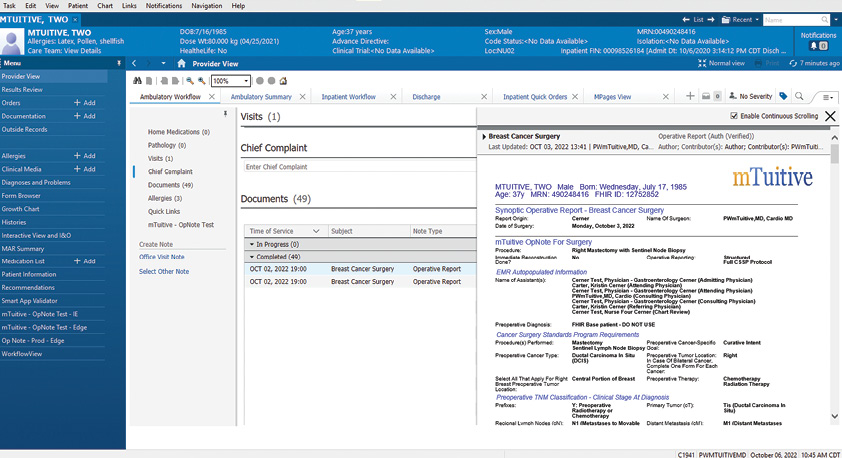Go back with the left chevron arrow

[x=134, y=63]
